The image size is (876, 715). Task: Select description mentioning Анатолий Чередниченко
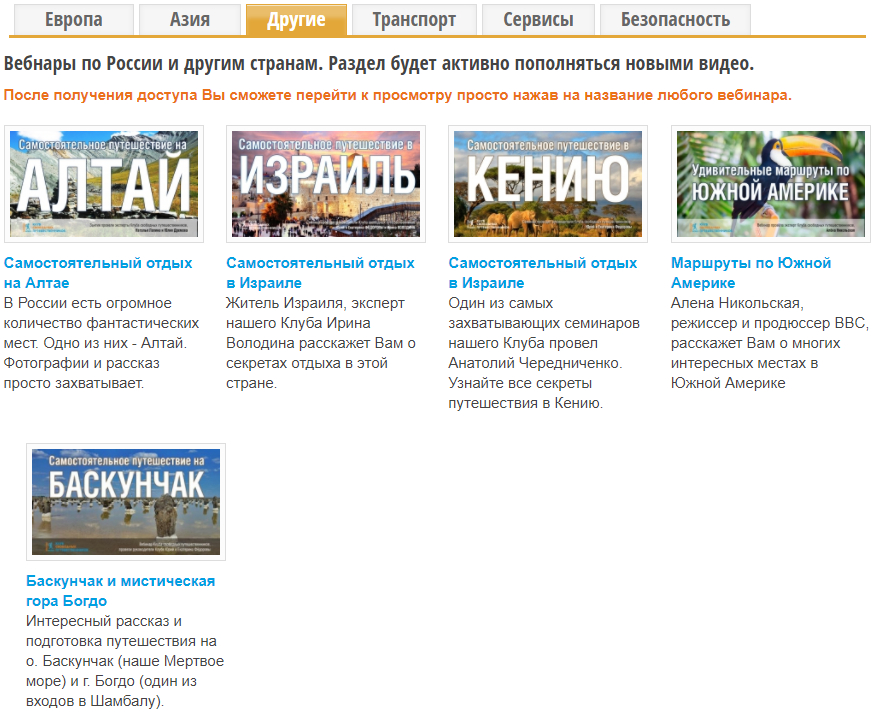pos(544,353)
